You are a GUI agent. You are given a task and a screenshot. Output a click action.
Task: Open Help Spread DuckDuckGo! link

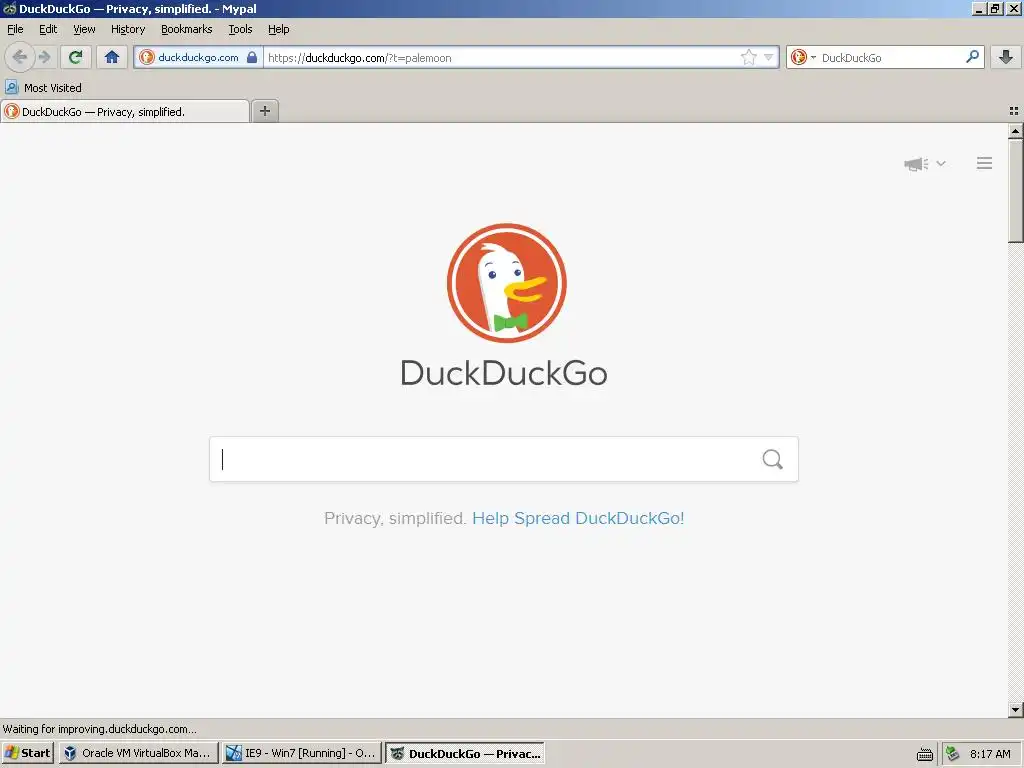tap(578, 518)
